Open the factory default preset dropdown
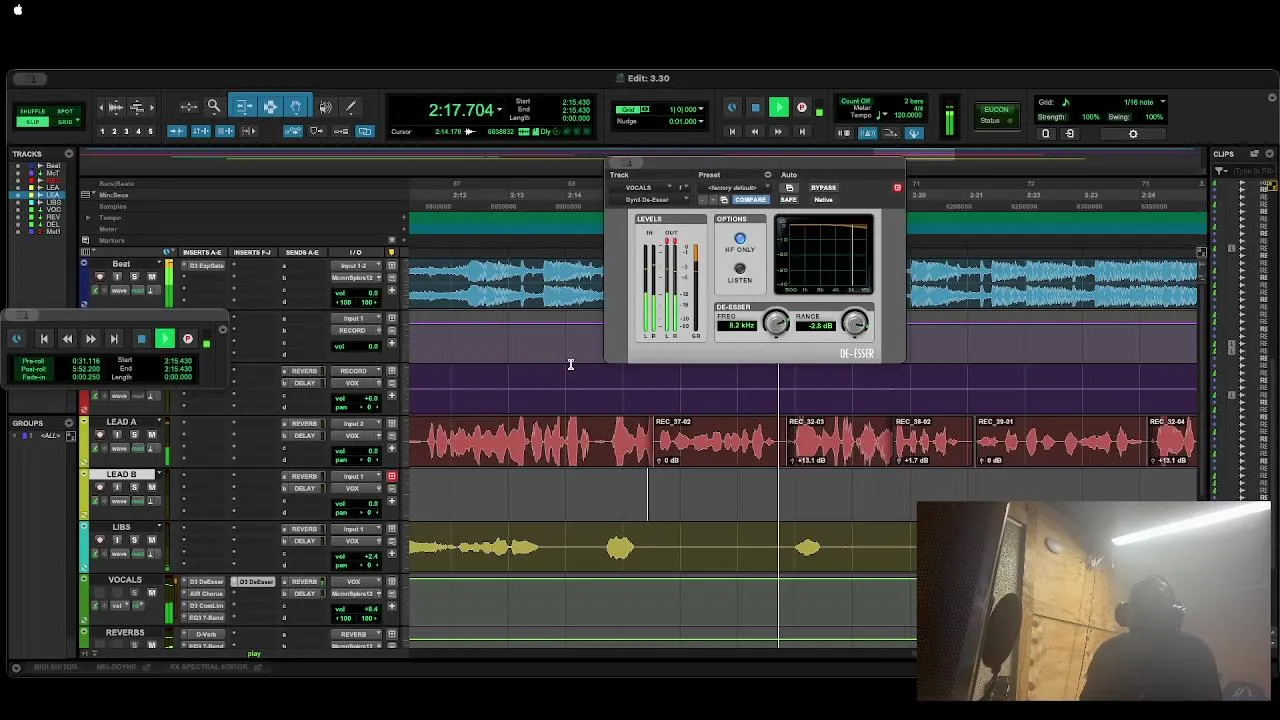 tap(738, 188)
